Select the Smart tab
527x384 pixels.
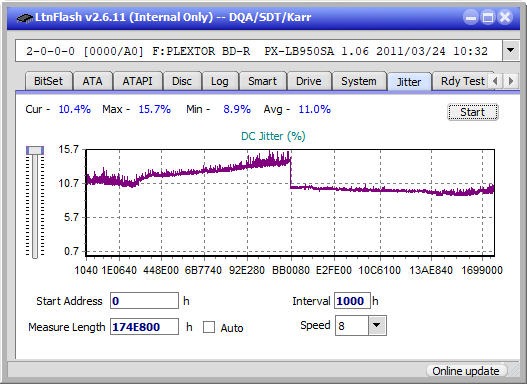pos(262,81)
